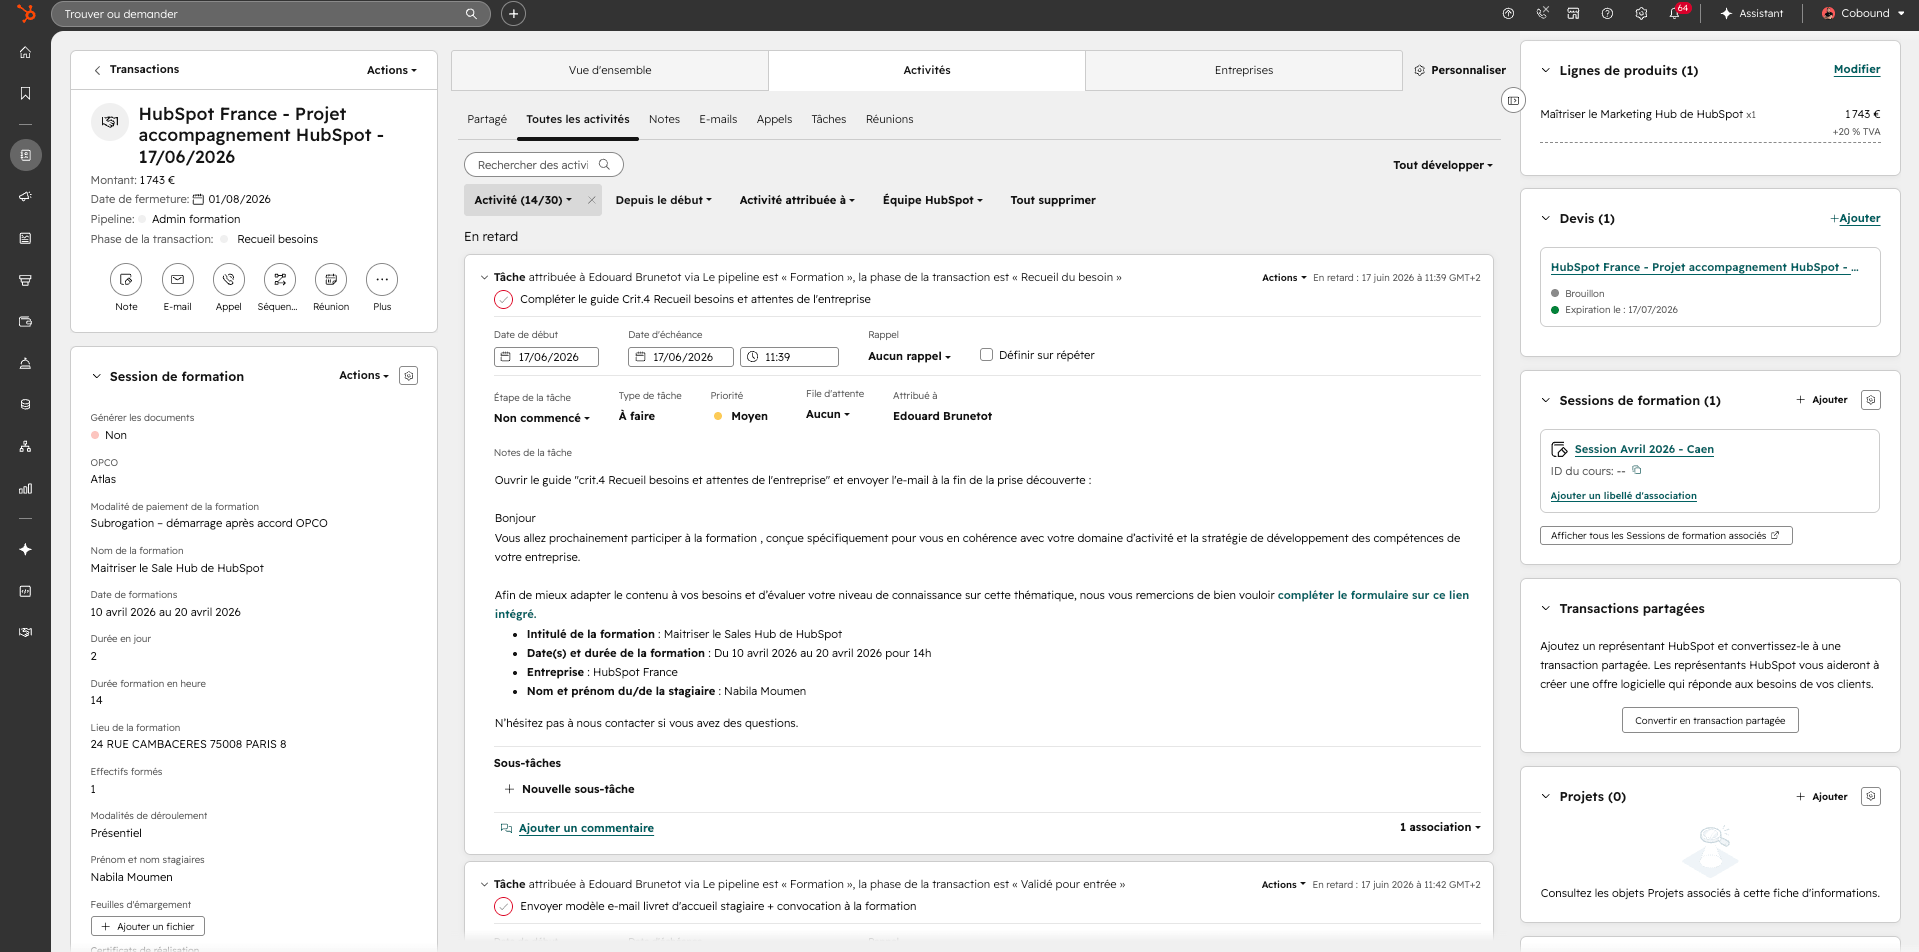Open the Activité (14/30) filter dropdown
Image resolution: width=1919 pixels, height=952 pixels.
coord(523,200)
